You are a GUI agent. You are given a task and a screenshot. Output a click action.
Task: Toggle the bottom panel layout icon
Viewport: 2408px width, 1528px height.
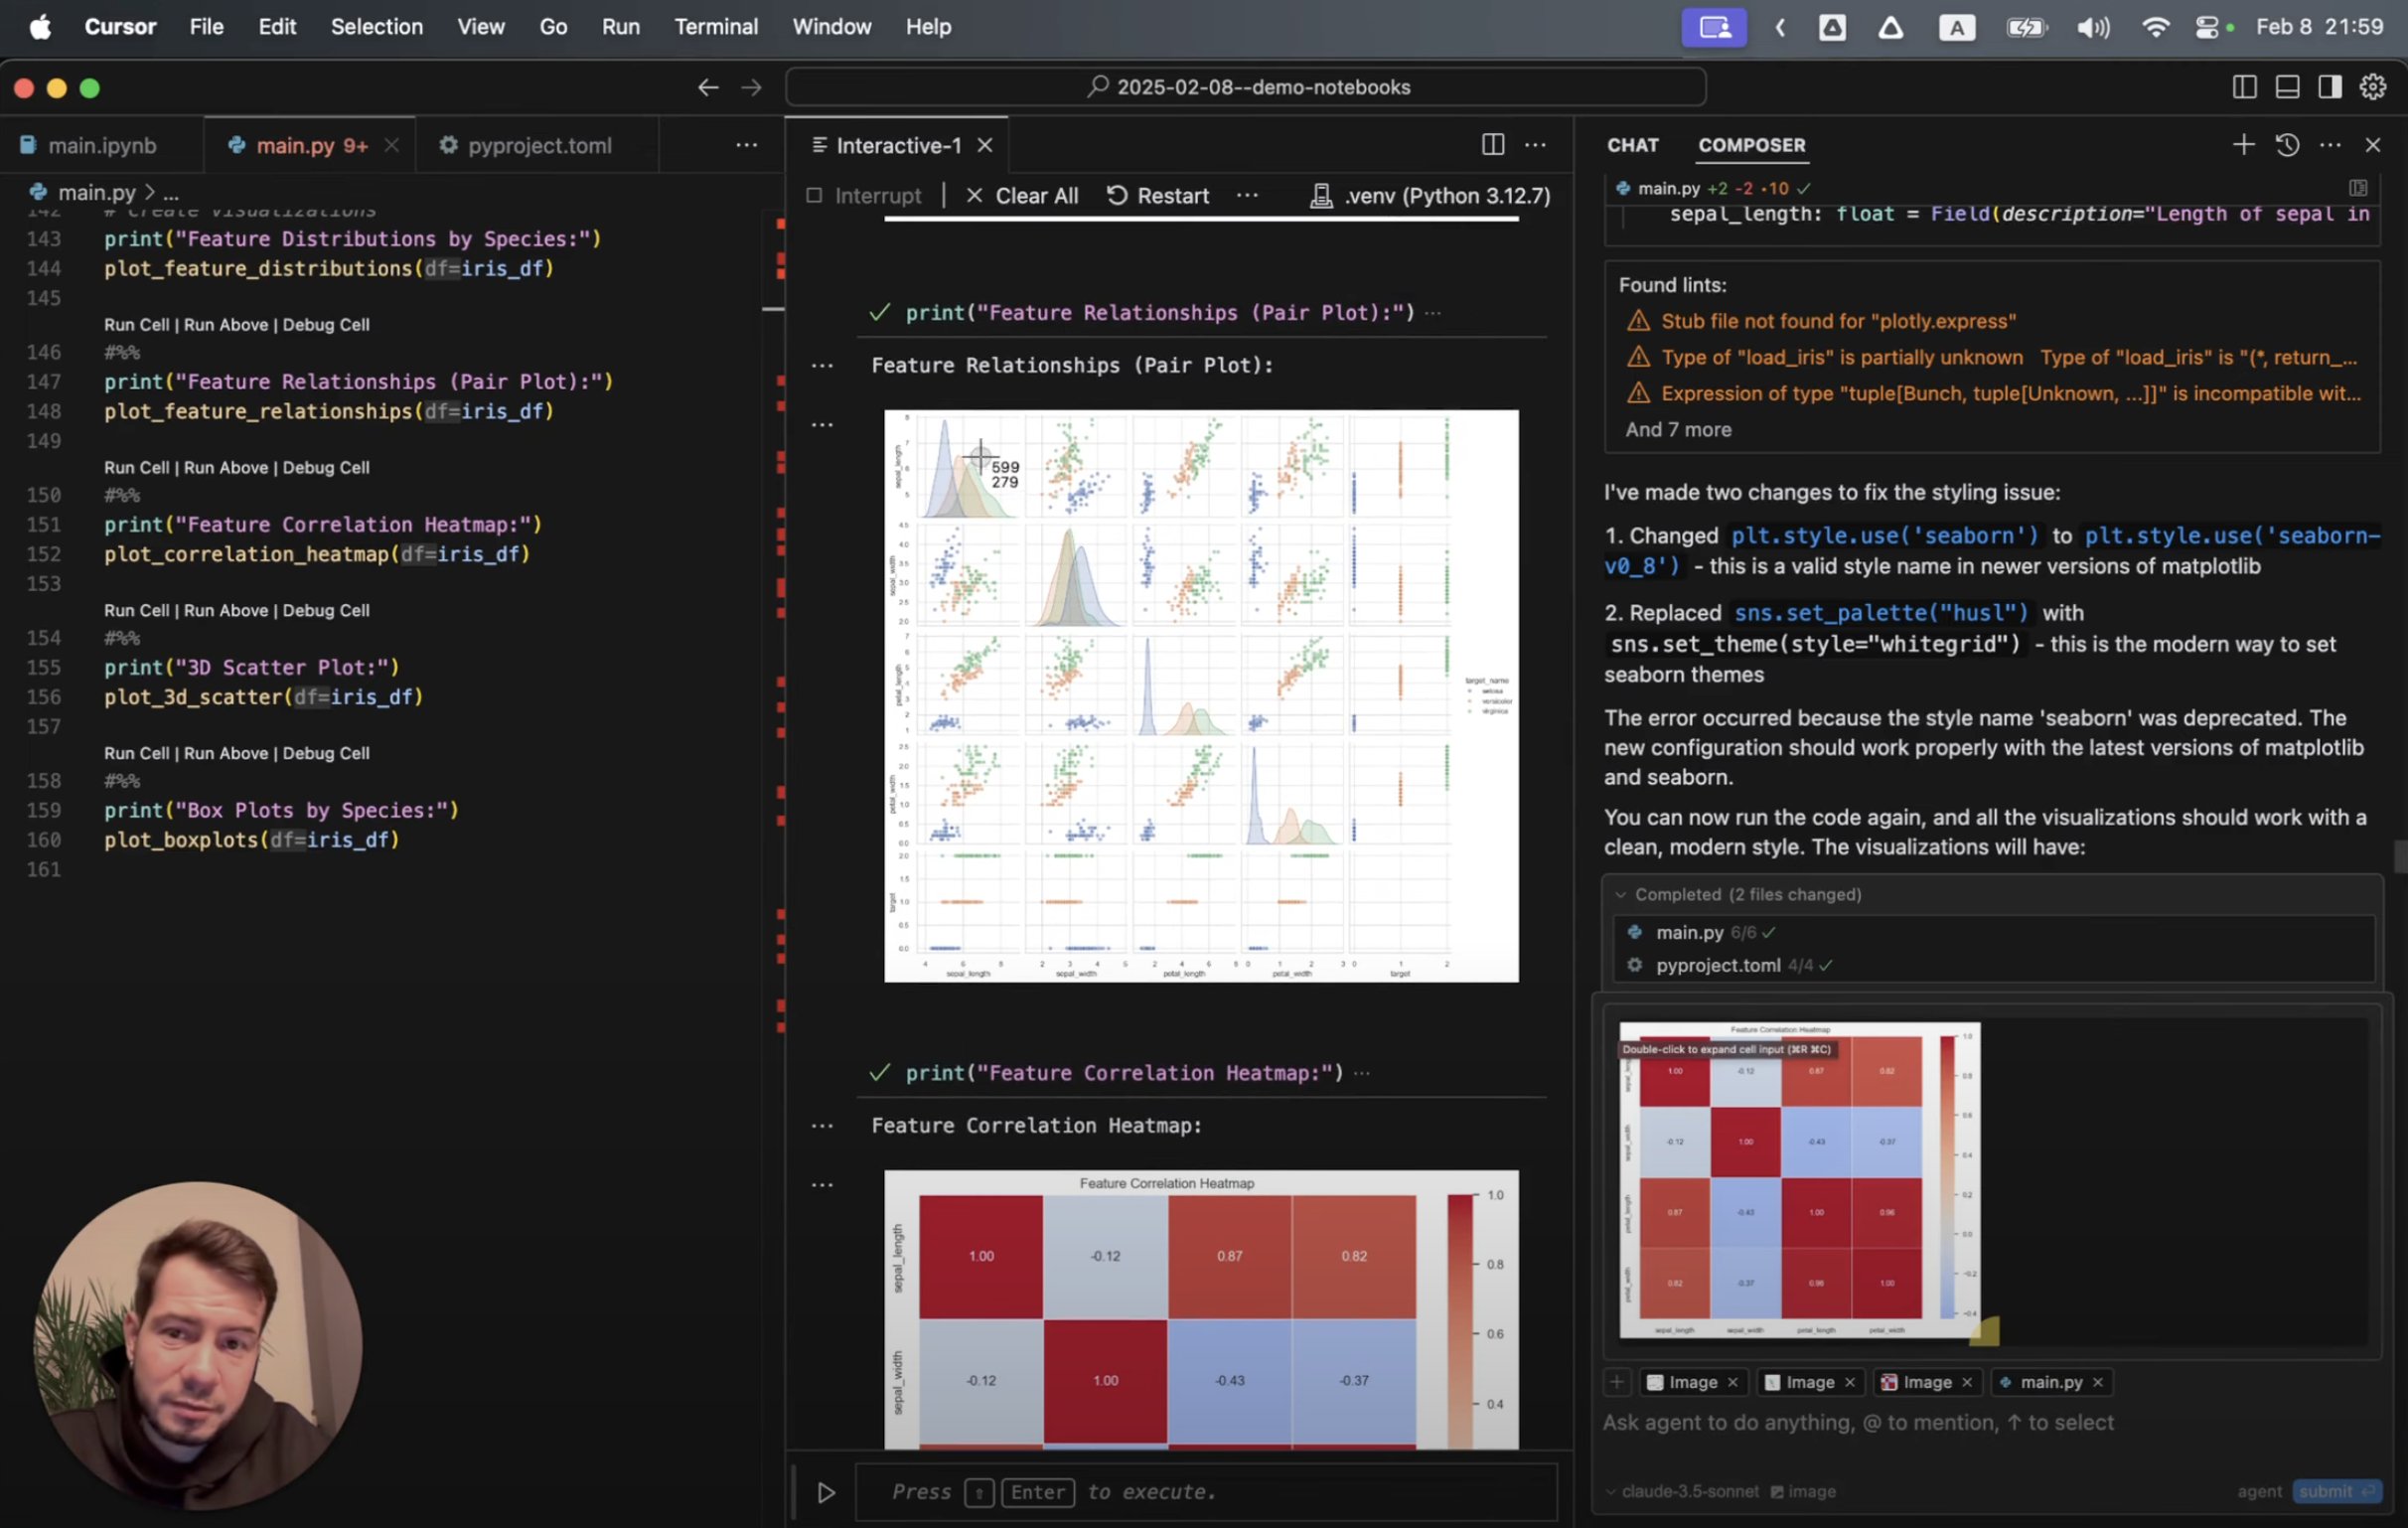point(2287,87)
